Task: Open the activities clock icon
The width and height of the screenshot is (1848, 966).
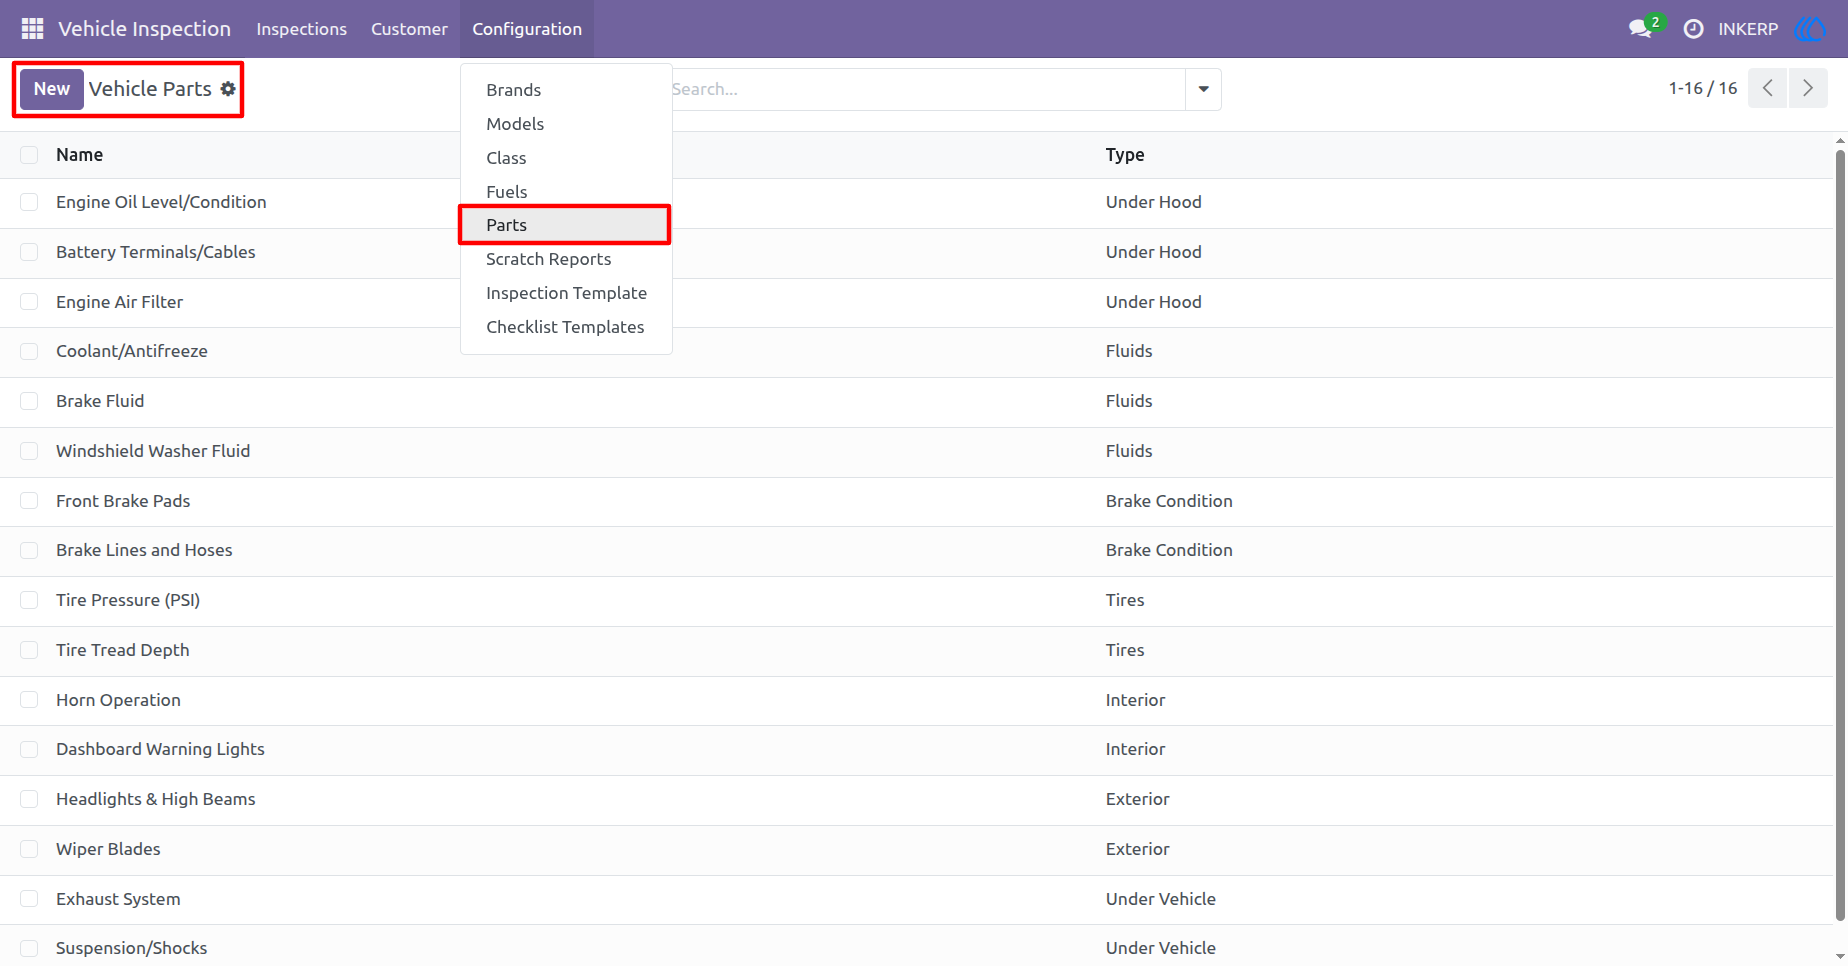Action: click(1693, 29)
